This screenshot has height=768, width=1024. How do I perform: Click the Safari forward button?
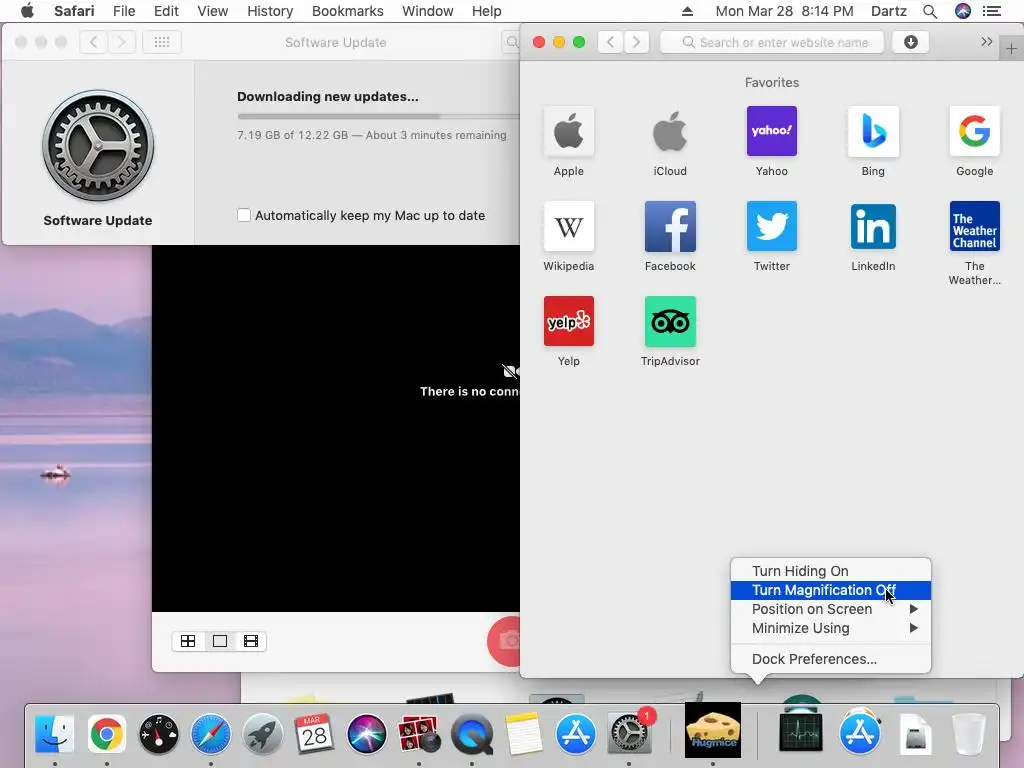636,42
